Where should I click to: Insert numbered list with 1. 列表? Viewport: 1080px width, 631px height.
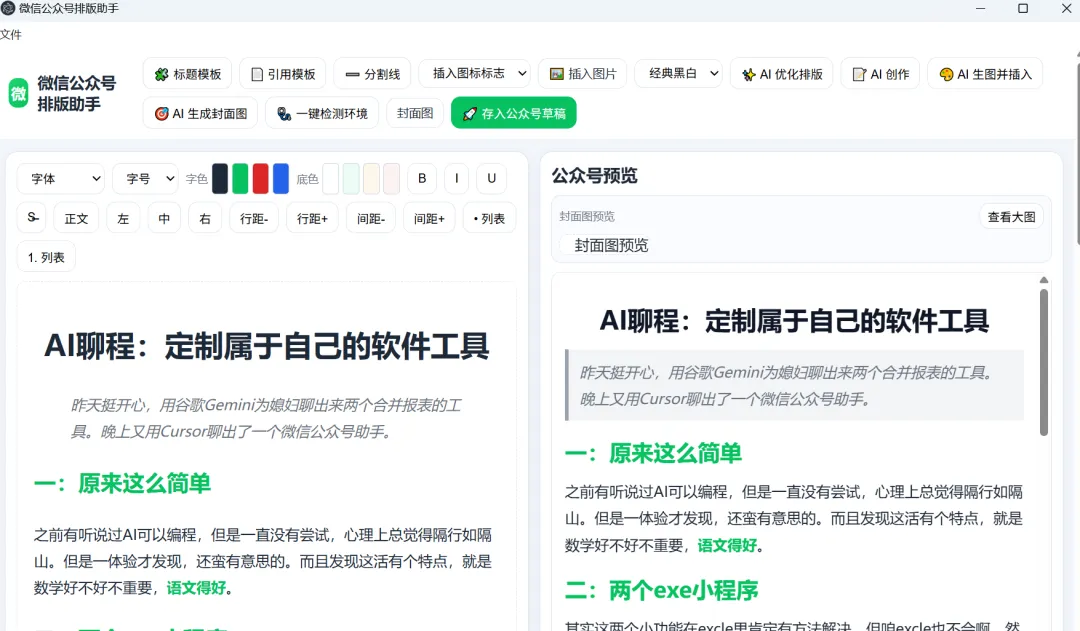46,257
